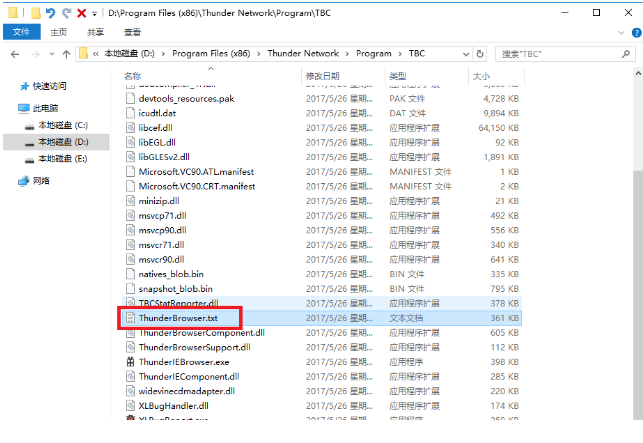Select 本地磁盘 (C:) in navigation pane

click(62, 126)
